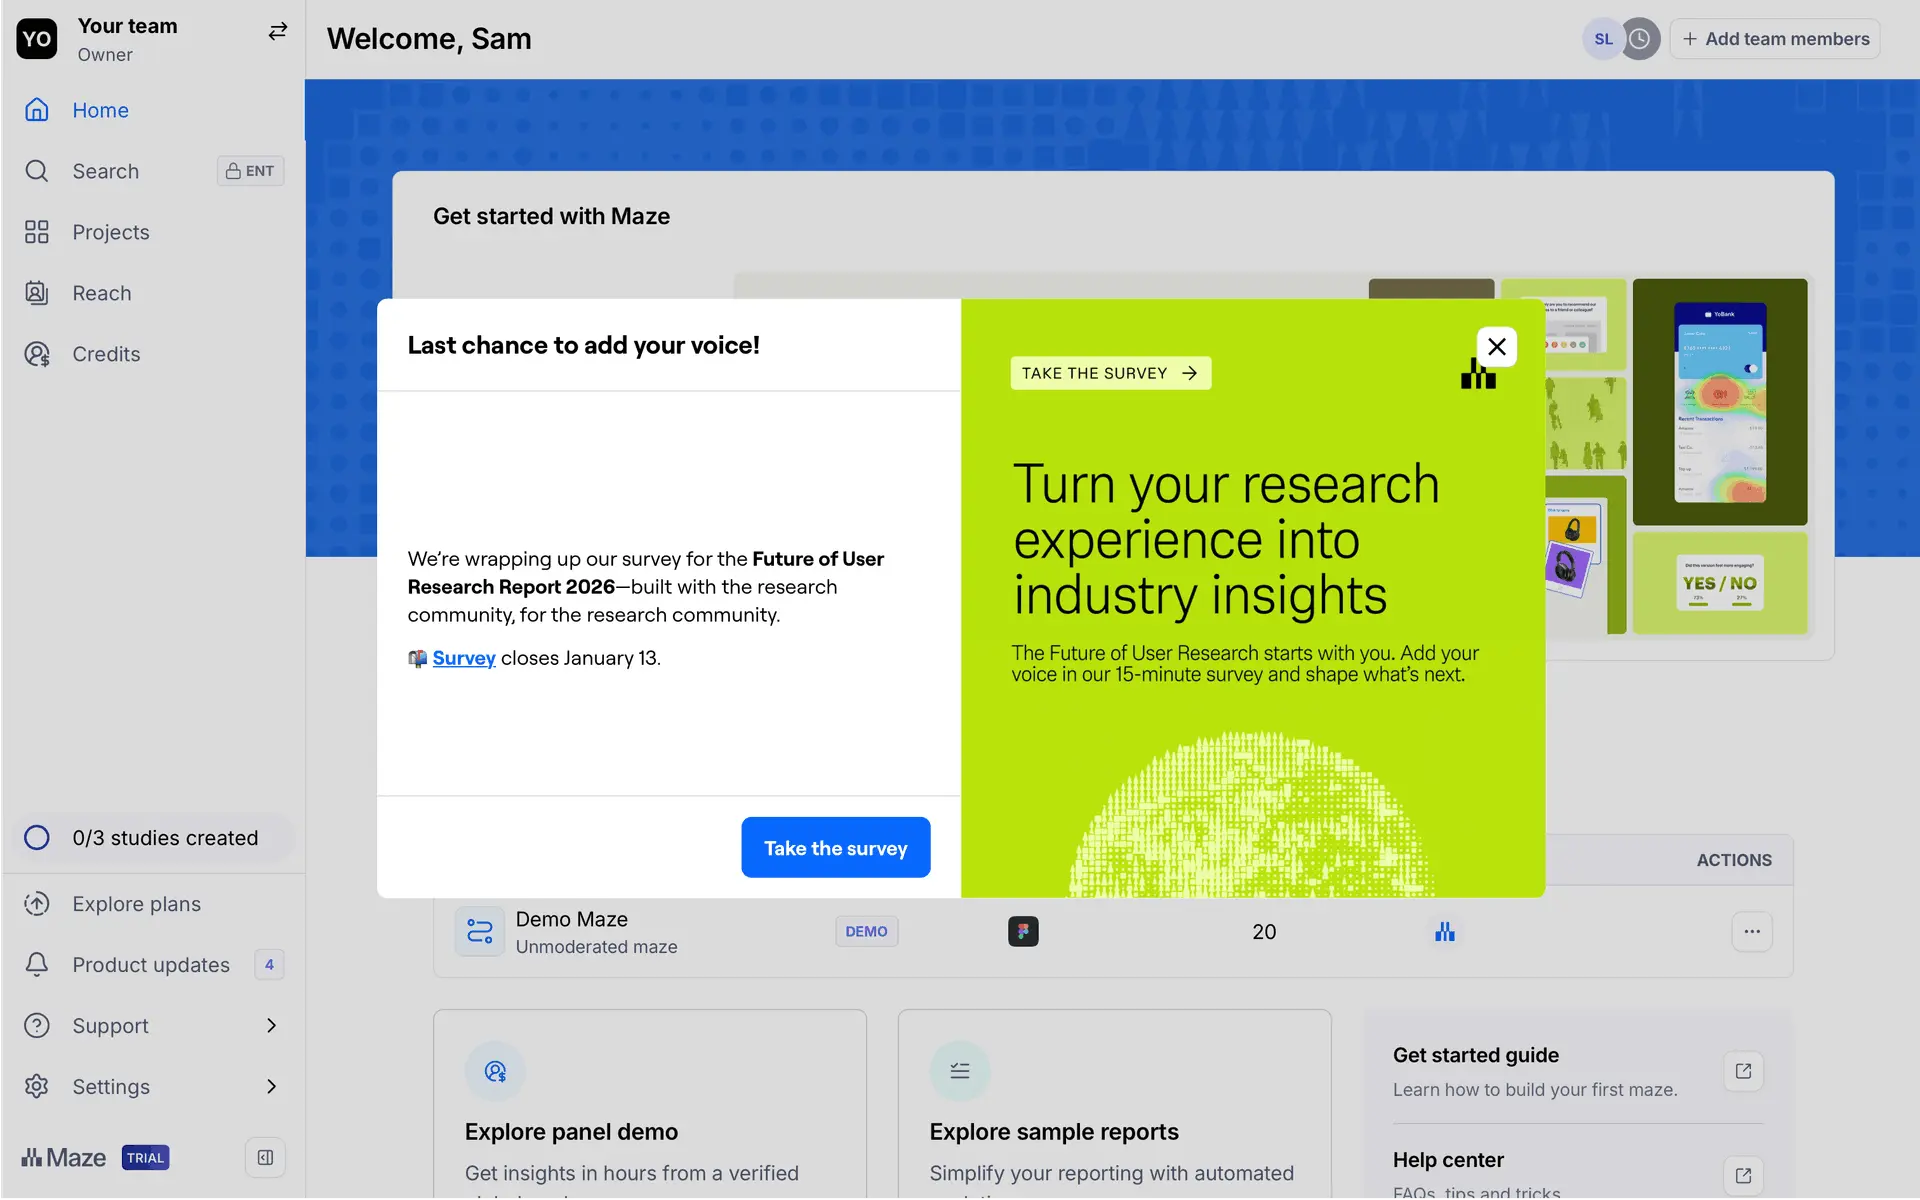Follow the Survey hyperlink
Viewport: 1920px width, 1200px height.
tap(463, 658)
